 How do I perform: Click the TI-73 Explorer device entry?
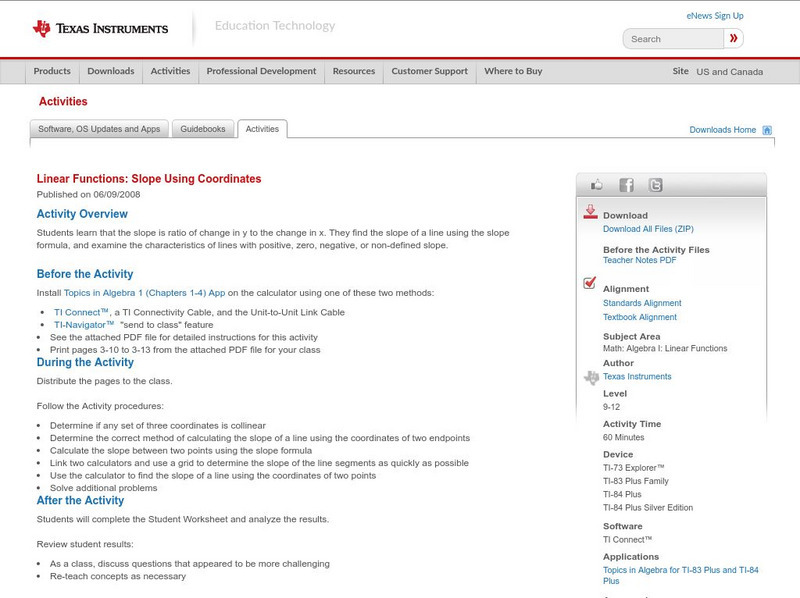634,468
